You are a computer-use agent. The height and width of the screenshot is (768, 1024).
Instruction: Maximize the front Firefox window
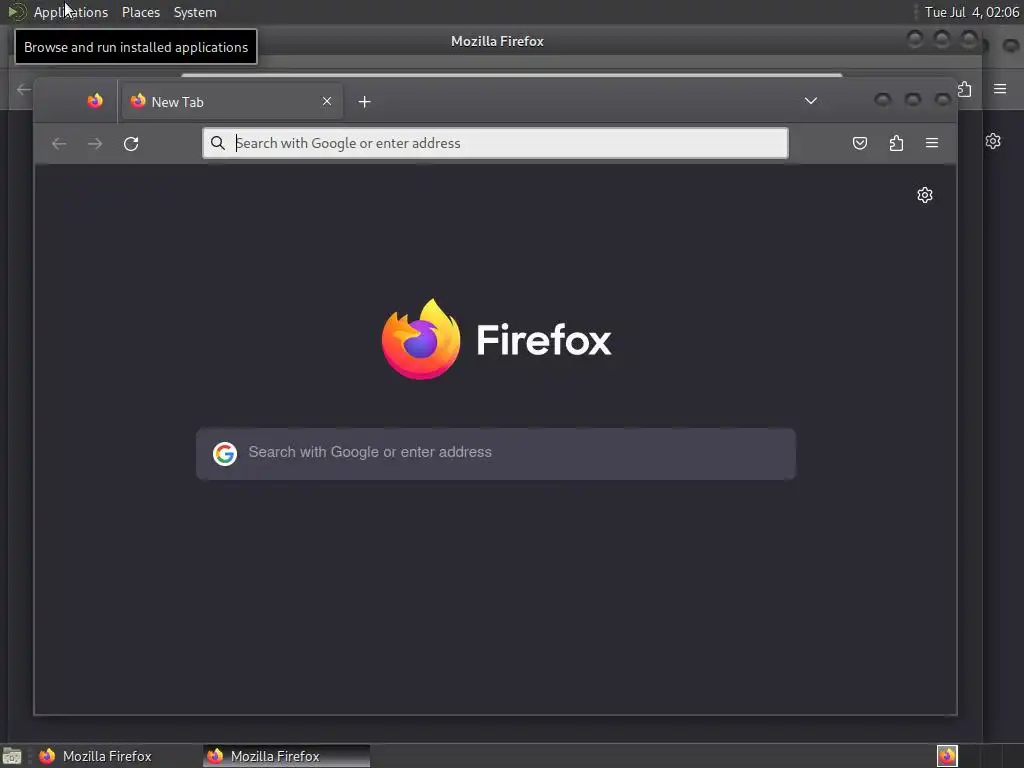point(912,99)
